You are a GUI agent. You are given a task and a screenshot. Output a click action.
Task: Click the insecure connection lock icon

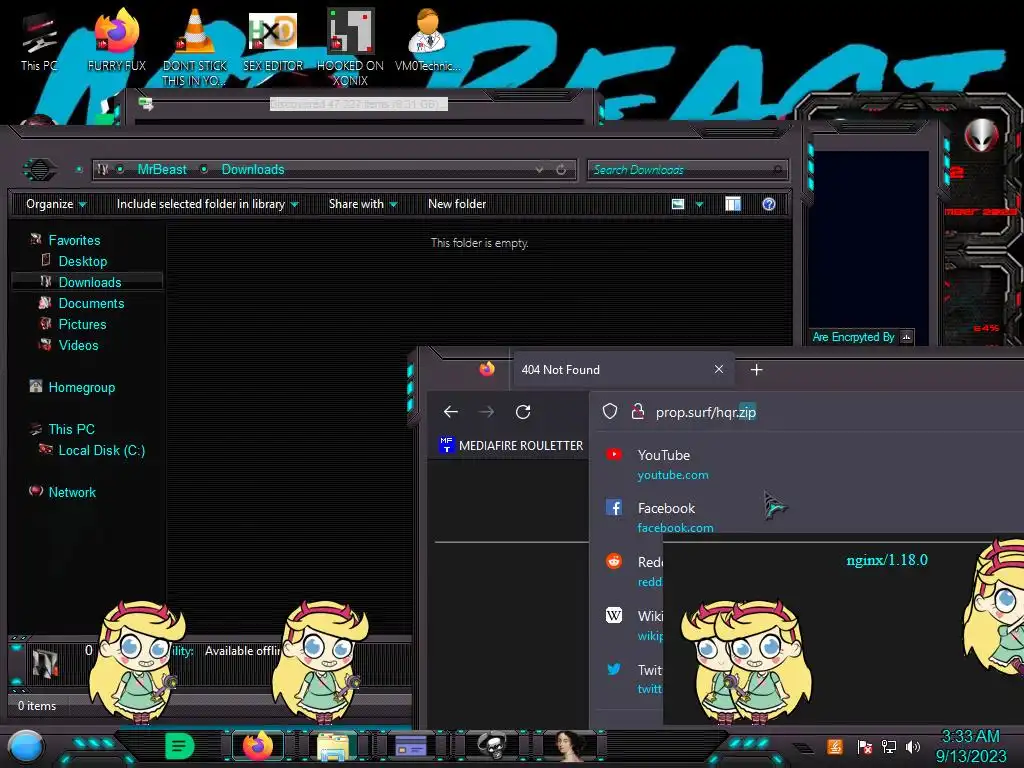coord(637,411)
